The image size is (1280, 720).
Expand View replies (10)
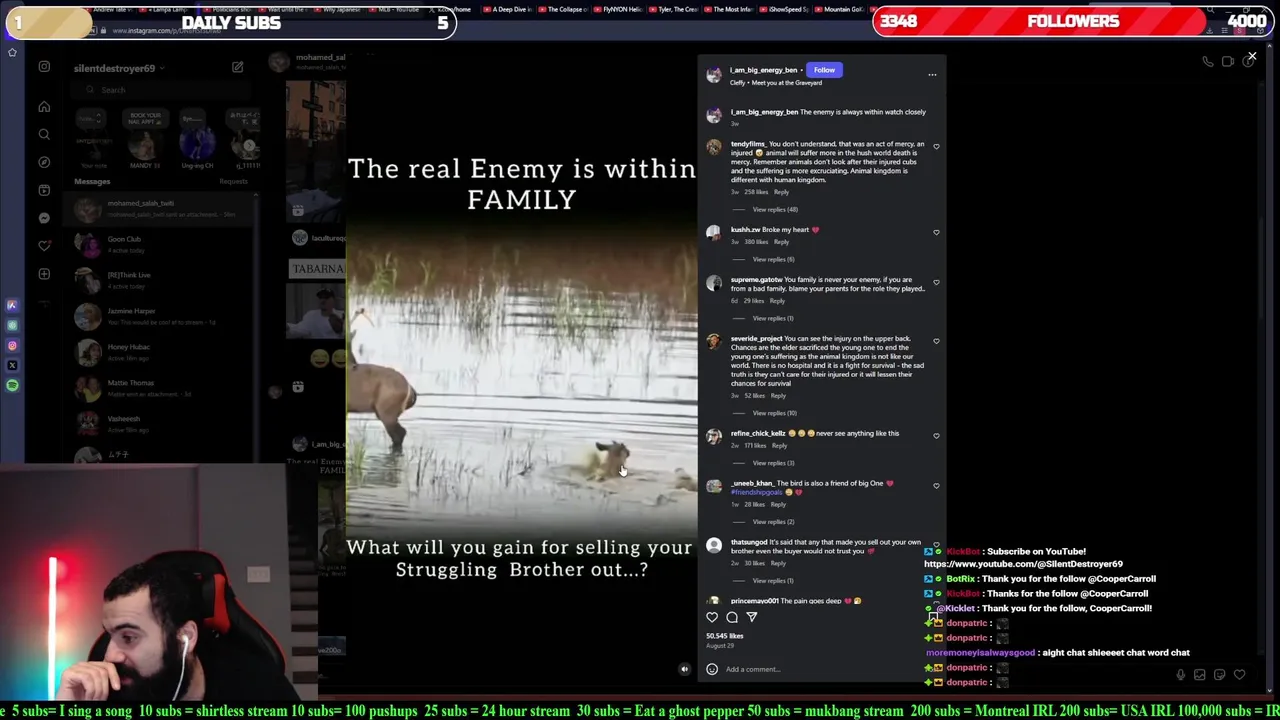click(x=775, y=413)
